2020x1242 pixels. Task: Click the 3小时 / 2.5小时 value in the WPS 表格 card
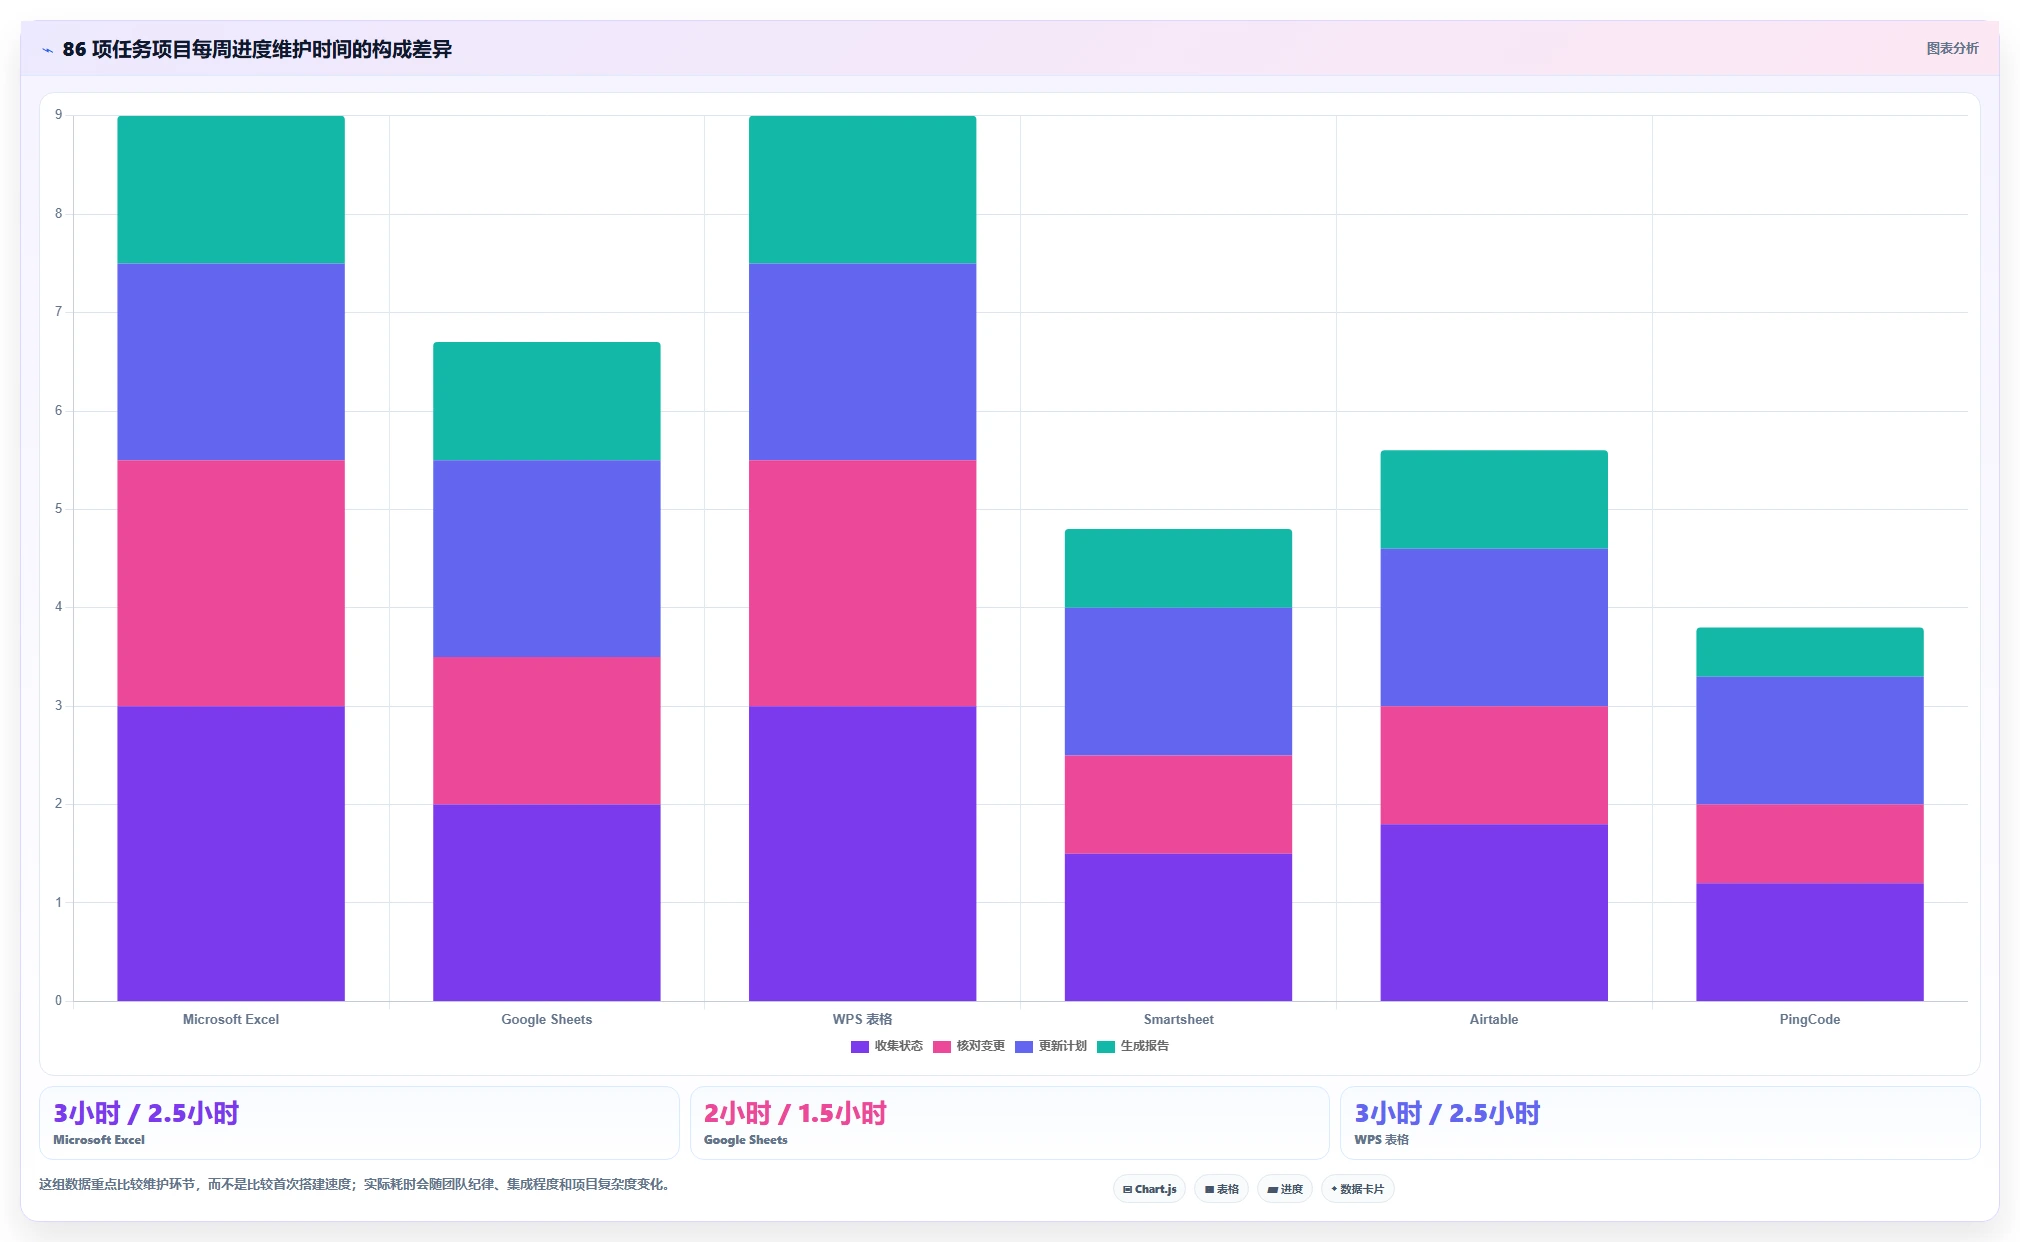[x=1447, y=1114]
